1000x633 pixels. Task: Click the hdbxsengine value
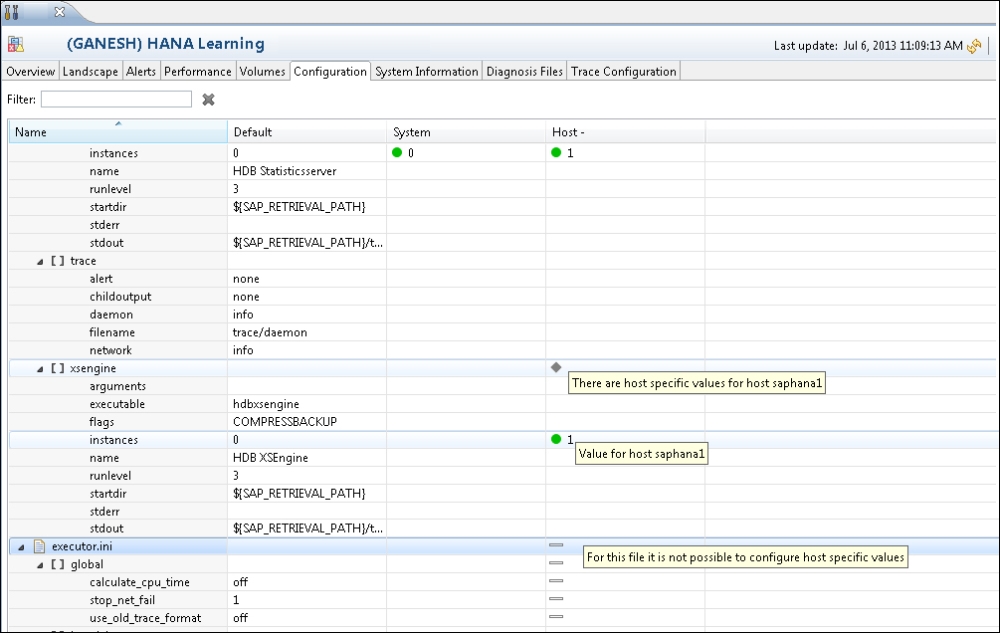click(x=266, y=404)
